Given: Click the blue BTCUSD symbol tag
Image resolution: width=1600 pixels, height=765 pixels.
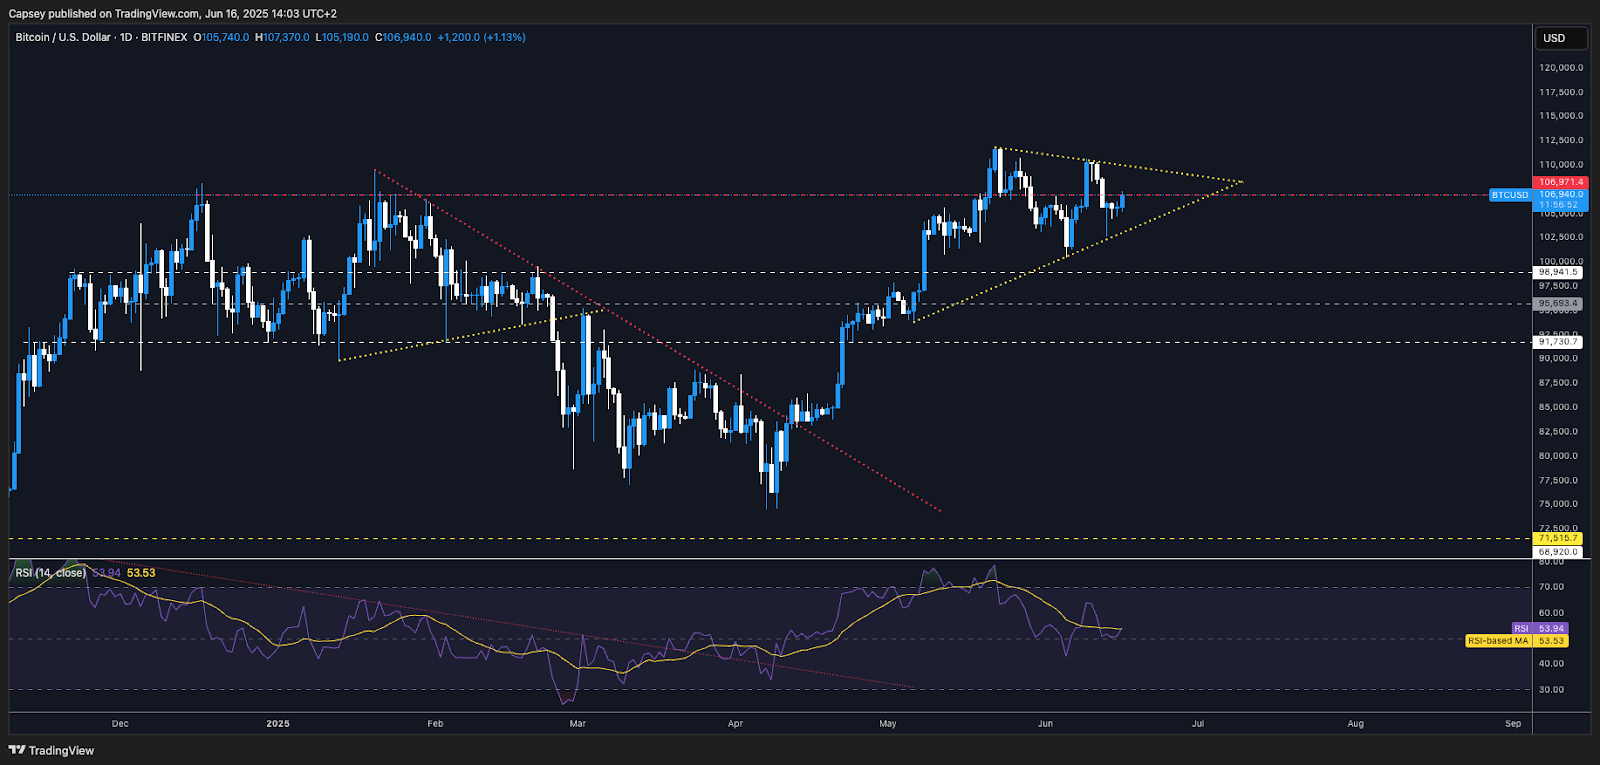Looking at the screenshot, I should point(1509,195).
